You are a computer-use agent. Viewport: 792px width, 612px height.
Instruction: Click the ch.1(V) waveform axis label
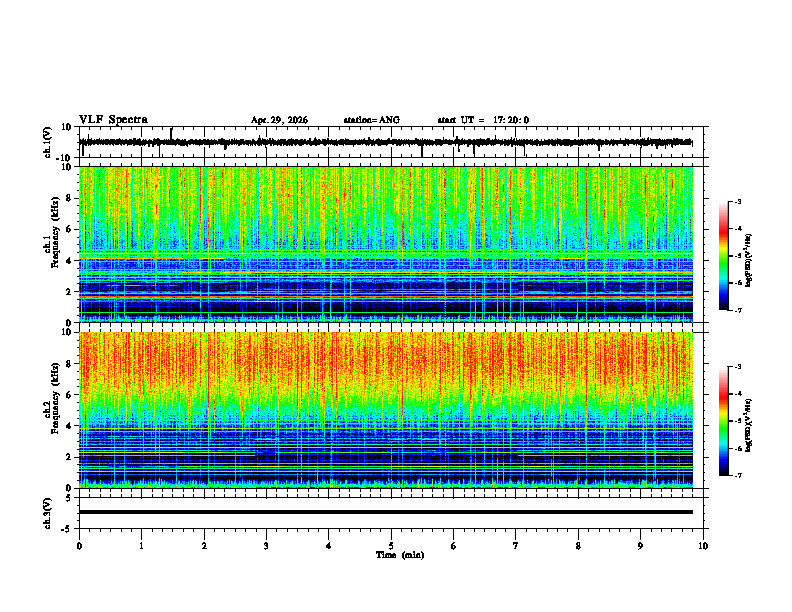click(48, 142)
